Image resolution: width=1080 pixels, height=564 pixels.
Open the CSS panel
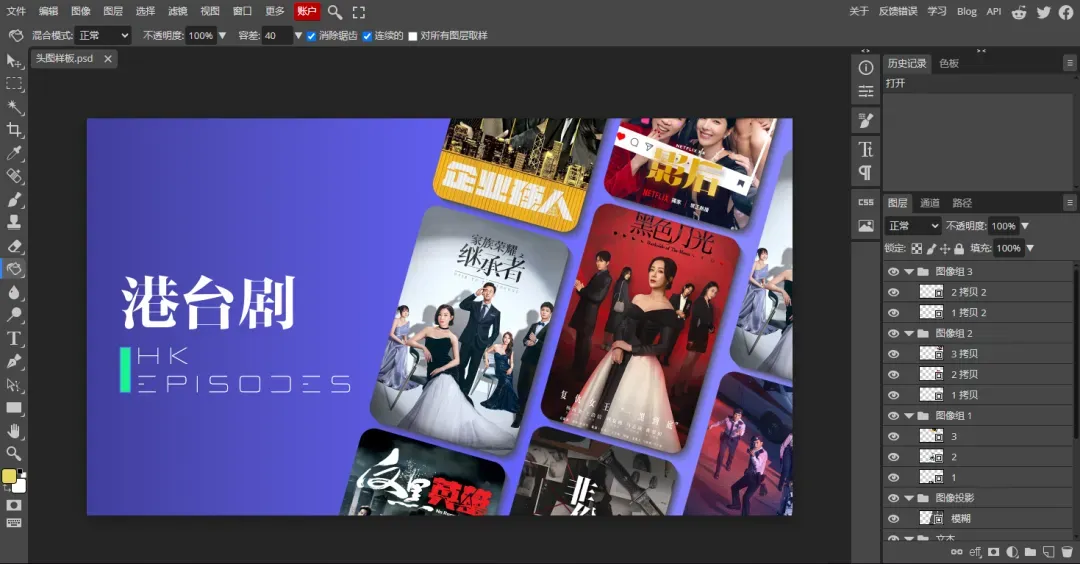(866, 202)
